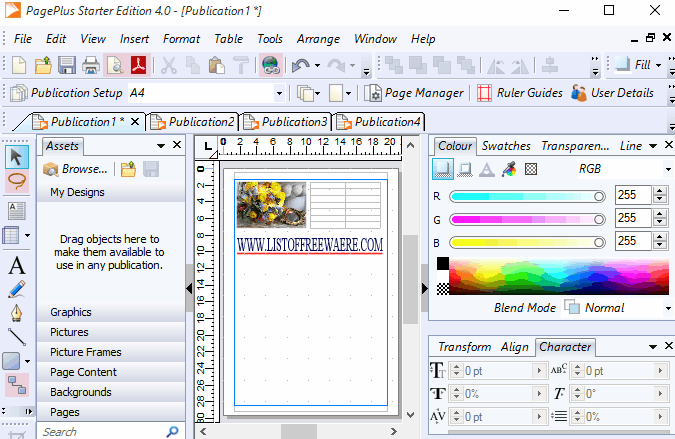The width and height of the screenshot is (675, 439).
Task: Select the Pointer tool
Action: click(x=16, y=157)
